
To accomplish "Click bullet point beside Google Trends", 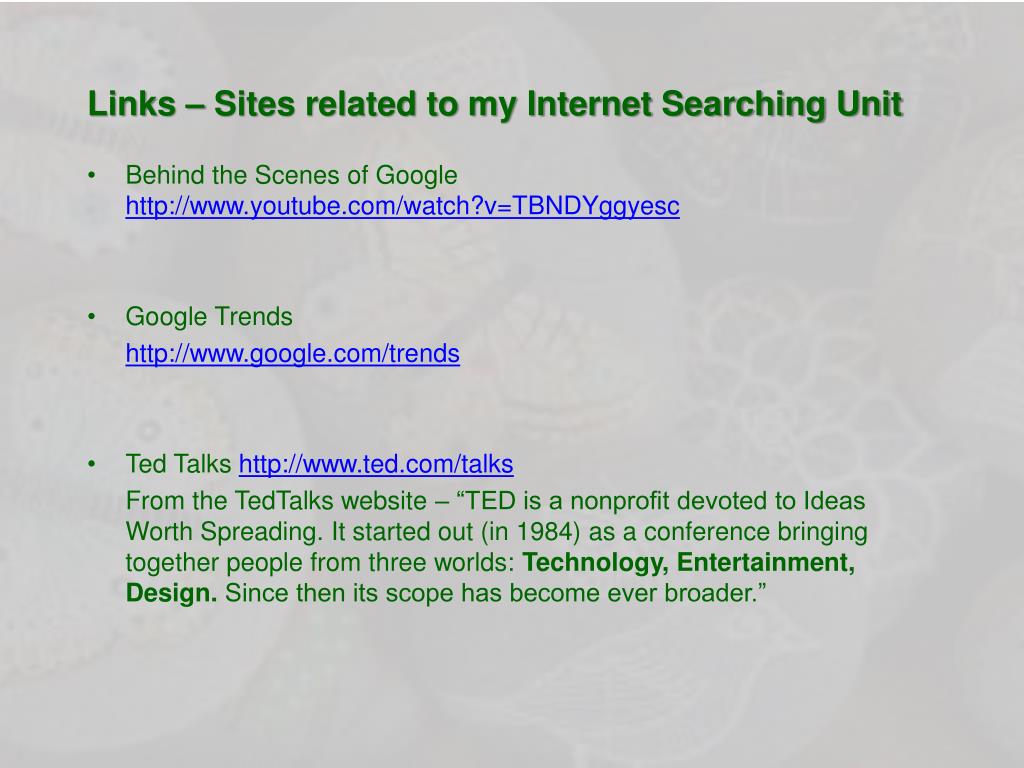I will (x=91, y=317).
